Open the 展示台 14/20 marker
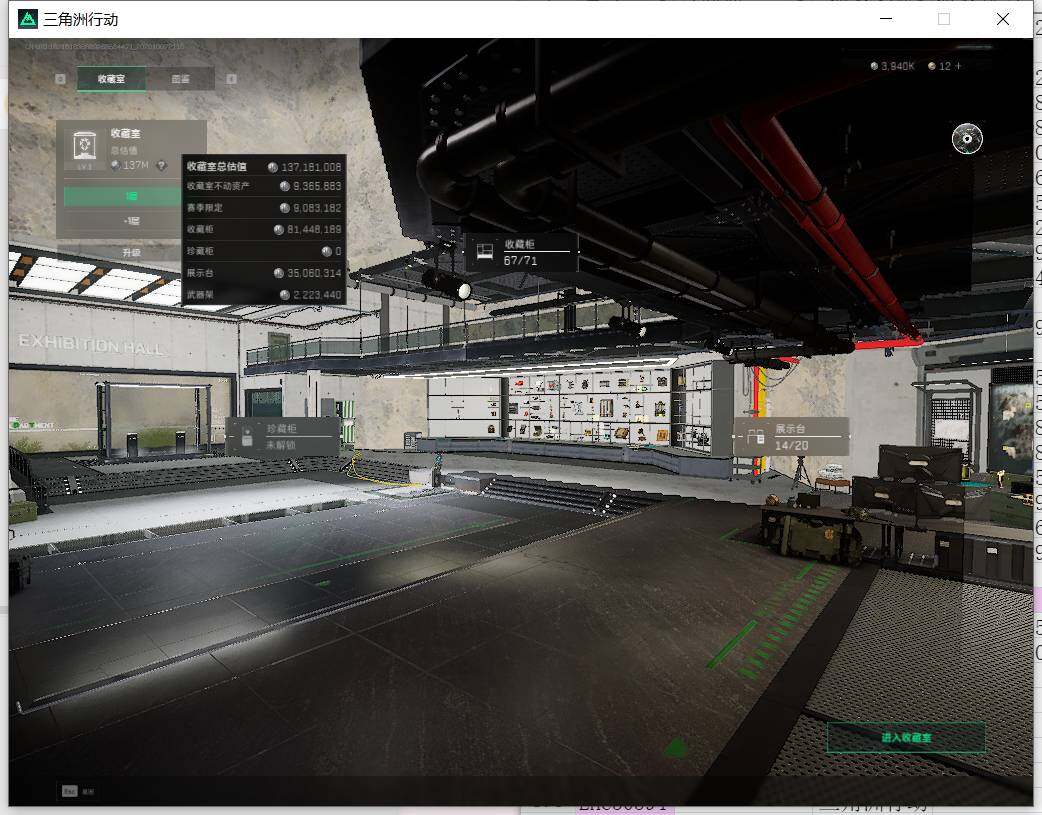1042x815 pixels. 791,437
